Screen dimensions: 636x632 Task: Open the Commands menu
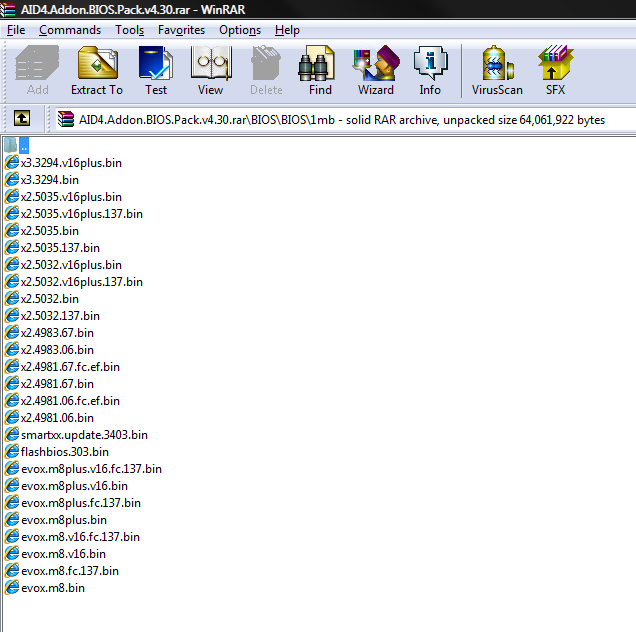click(70, 30)
